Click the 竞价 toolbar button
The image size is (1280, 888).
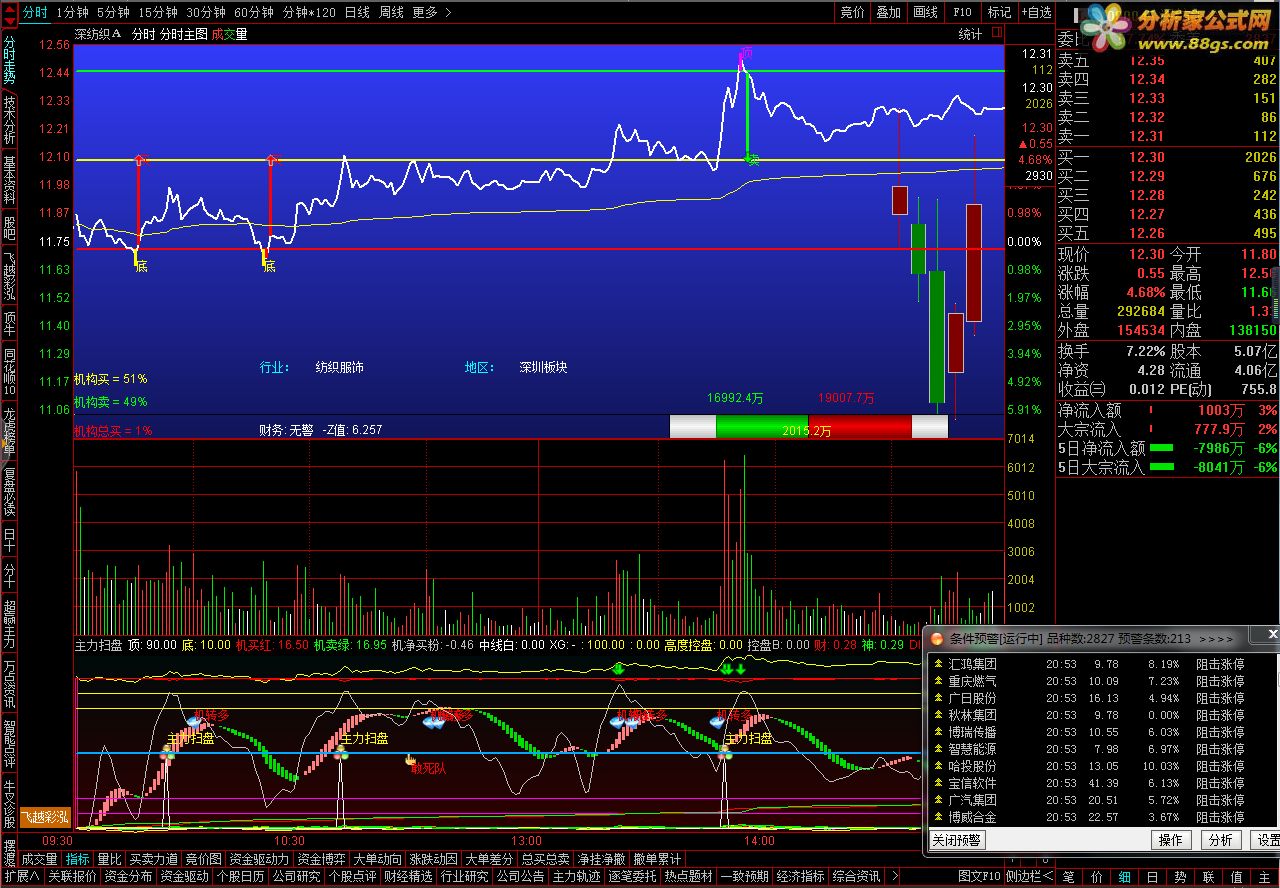tap(852, 12)
